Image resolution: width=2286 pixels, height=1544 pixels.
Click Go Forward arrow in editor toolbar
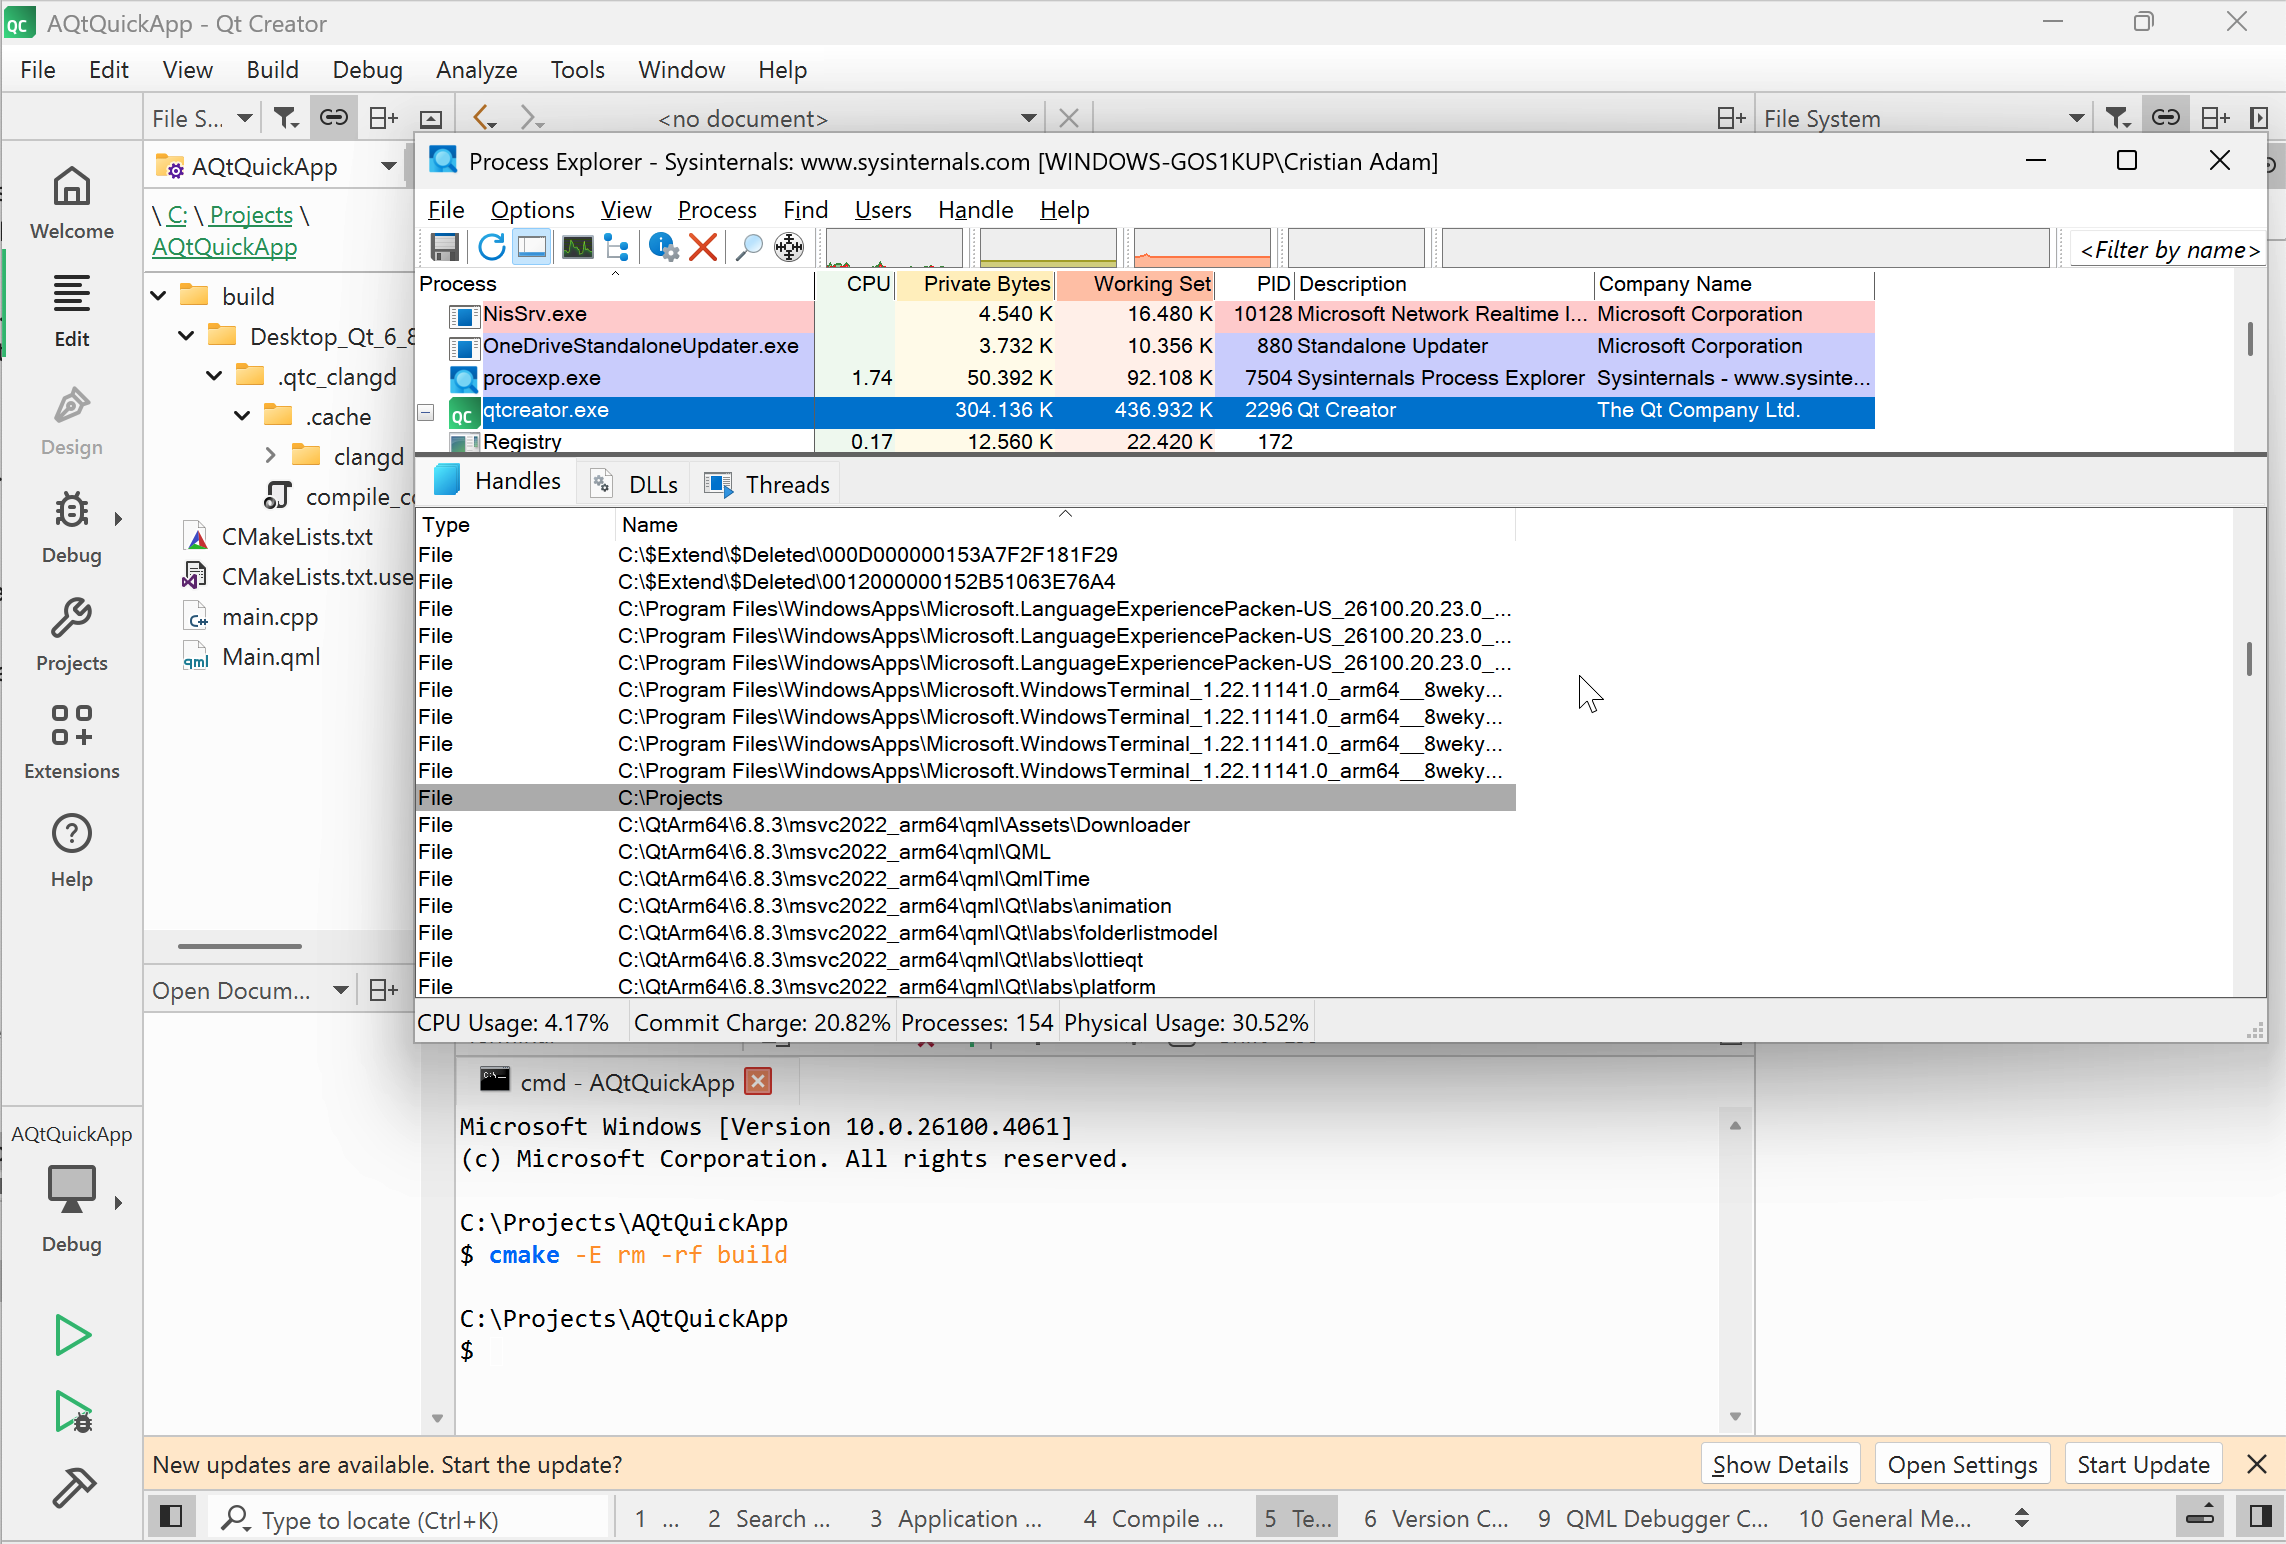[x=532, y=118]
